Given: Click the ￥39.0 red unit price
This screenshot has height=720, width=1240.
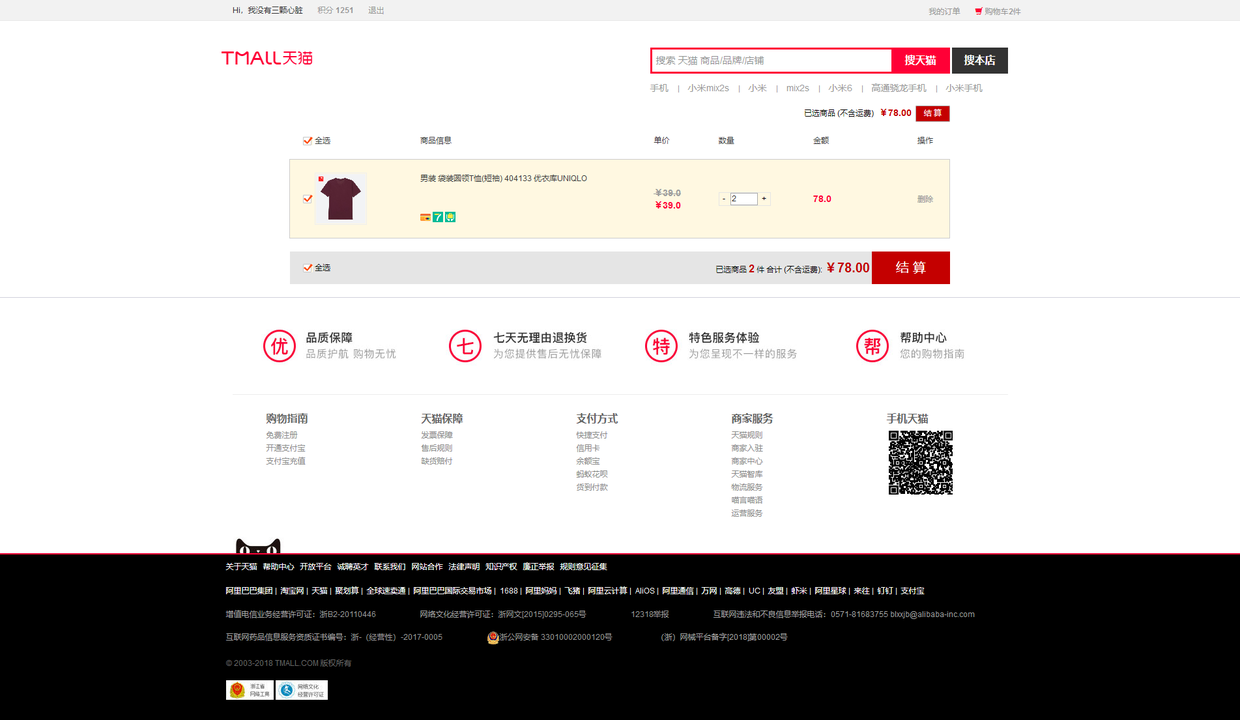Looking at the screenshot, I should tap(668, 206).
